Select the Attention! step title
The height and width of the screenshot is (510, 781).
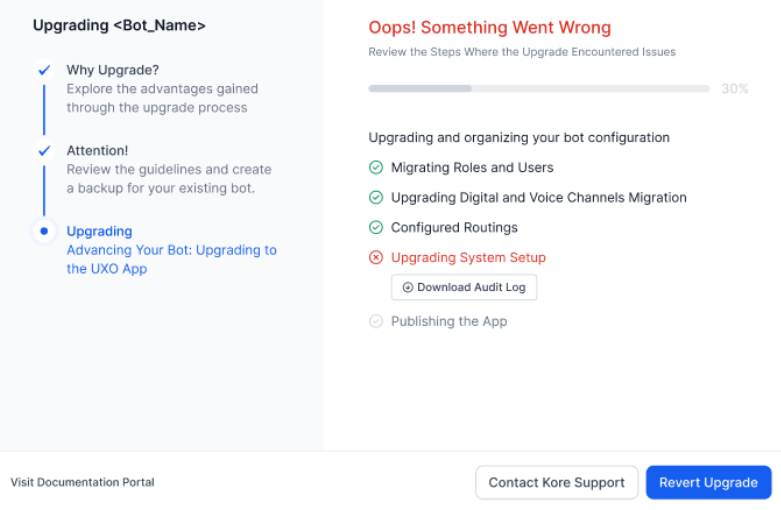(98, 151)
